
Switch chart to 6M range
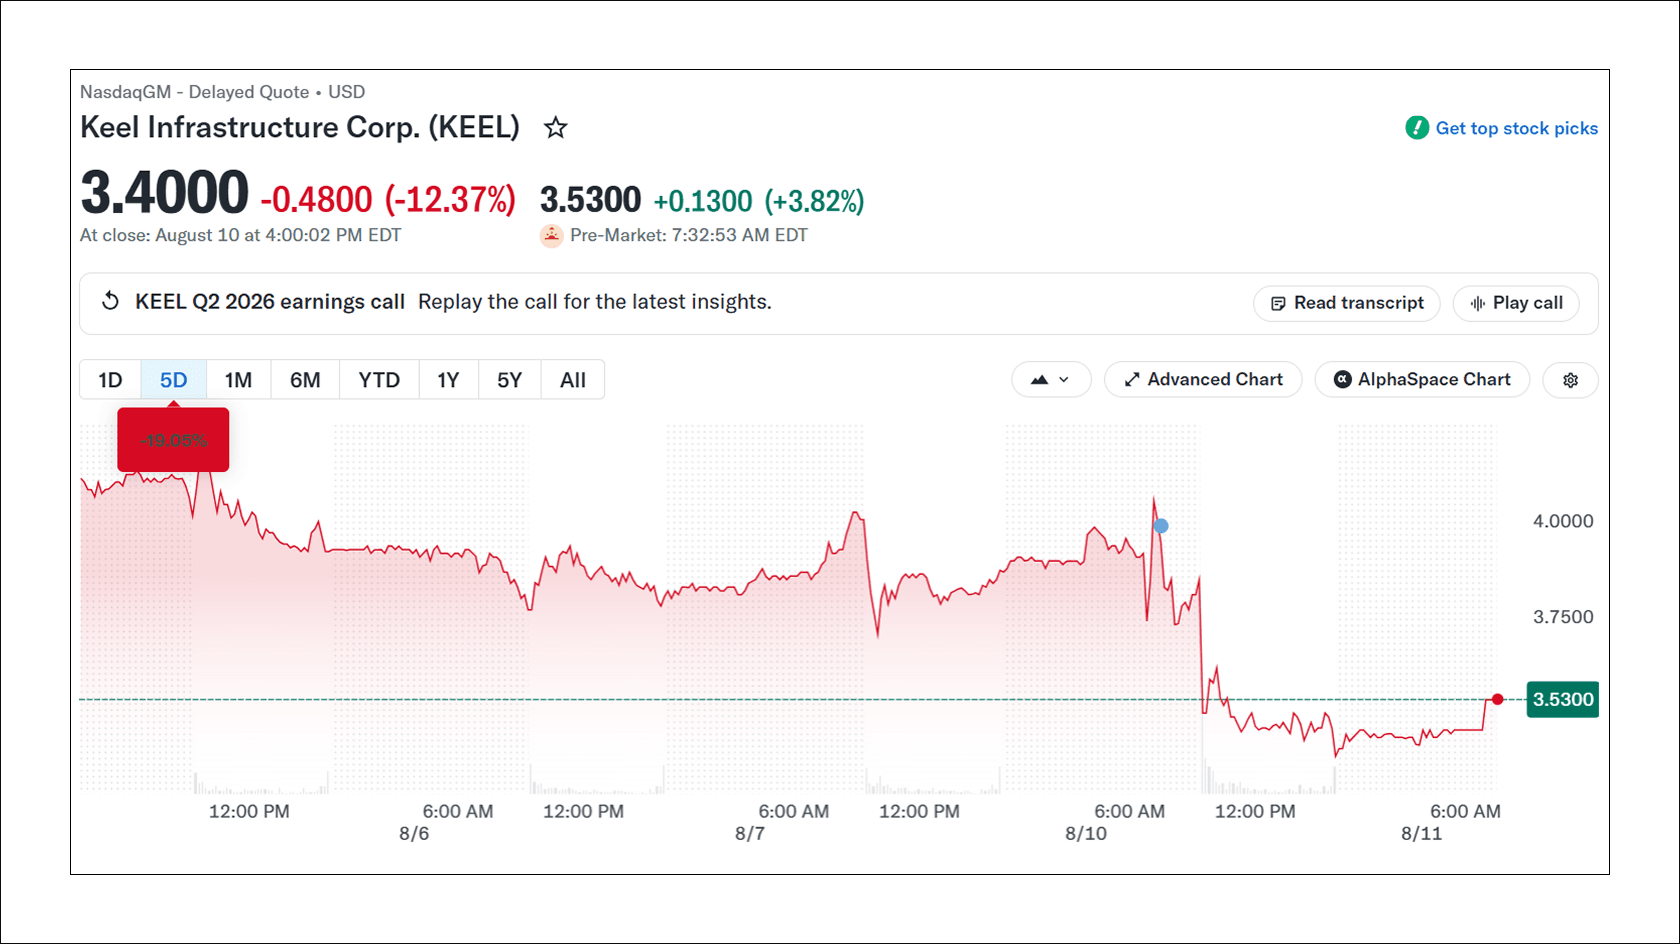(x=305, y=380)
